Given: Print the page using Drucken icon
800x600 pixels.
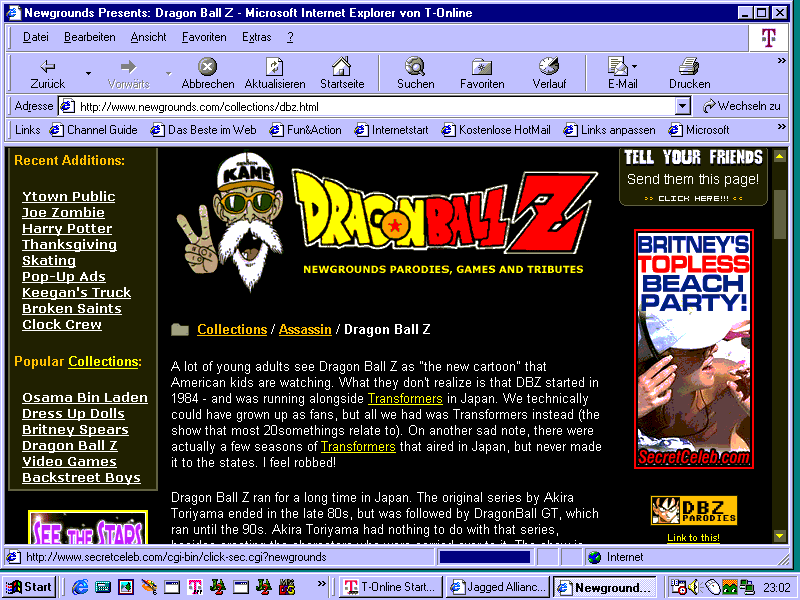Looking at the screenshot, I should [689, 67].
